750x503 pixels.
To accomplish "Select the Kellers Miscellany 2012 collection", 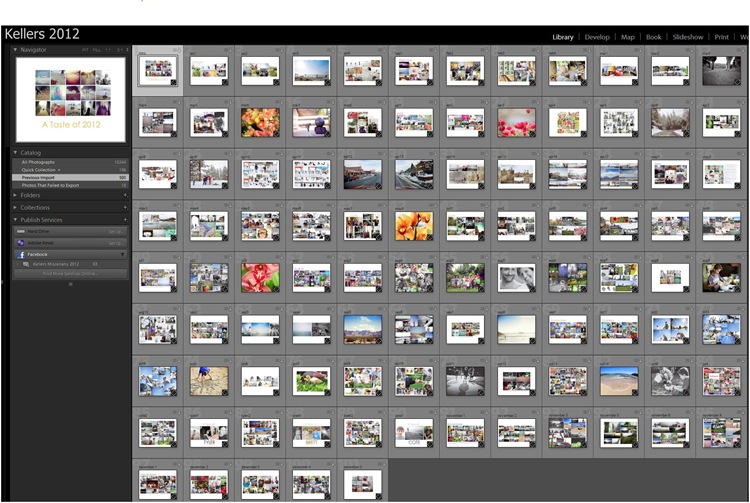I will [x=70, y=264].
